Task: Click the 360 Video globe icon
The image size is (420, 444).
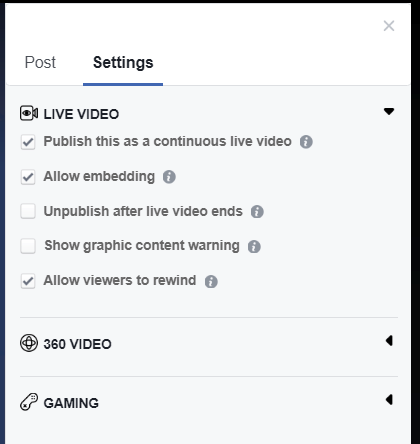Action: pos(29,343)
